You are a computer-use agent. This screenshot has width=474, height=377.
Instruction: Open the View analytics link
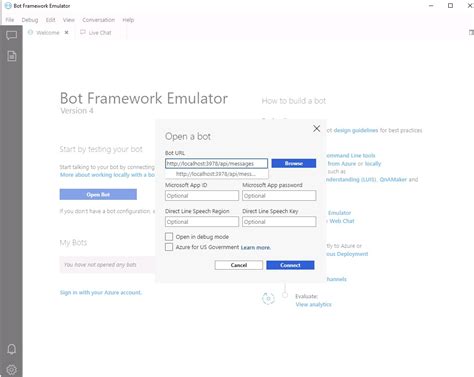coord(313,304)
